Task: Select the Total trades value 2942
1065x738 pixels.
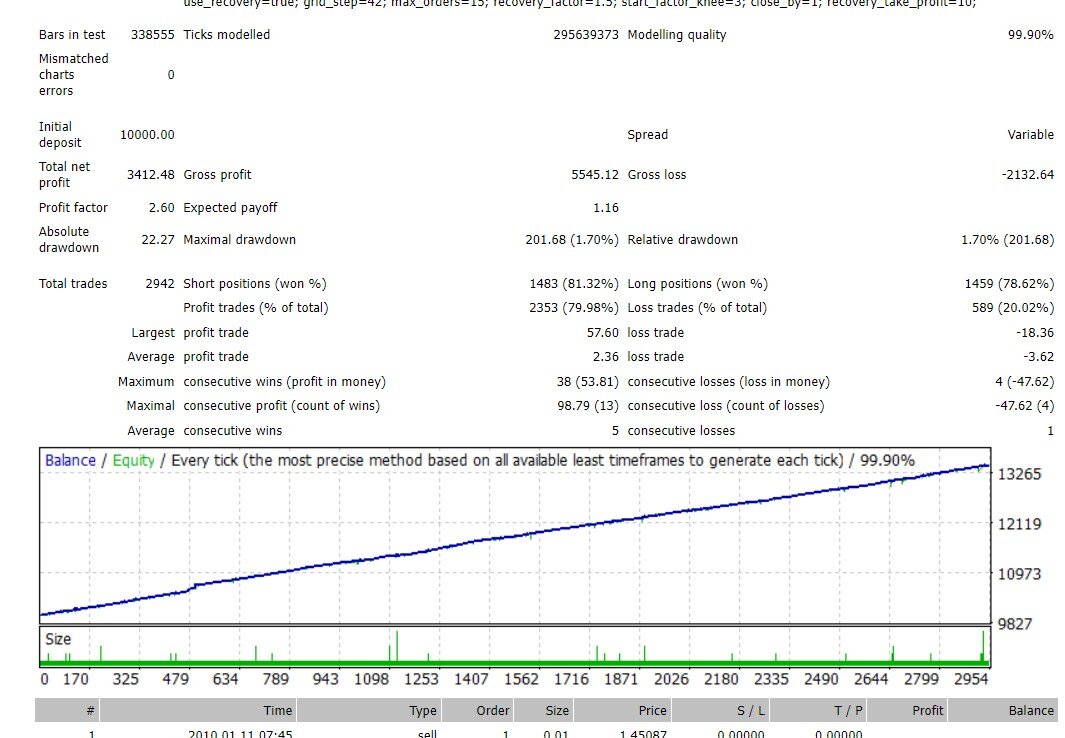Action: tap(160, 284)
